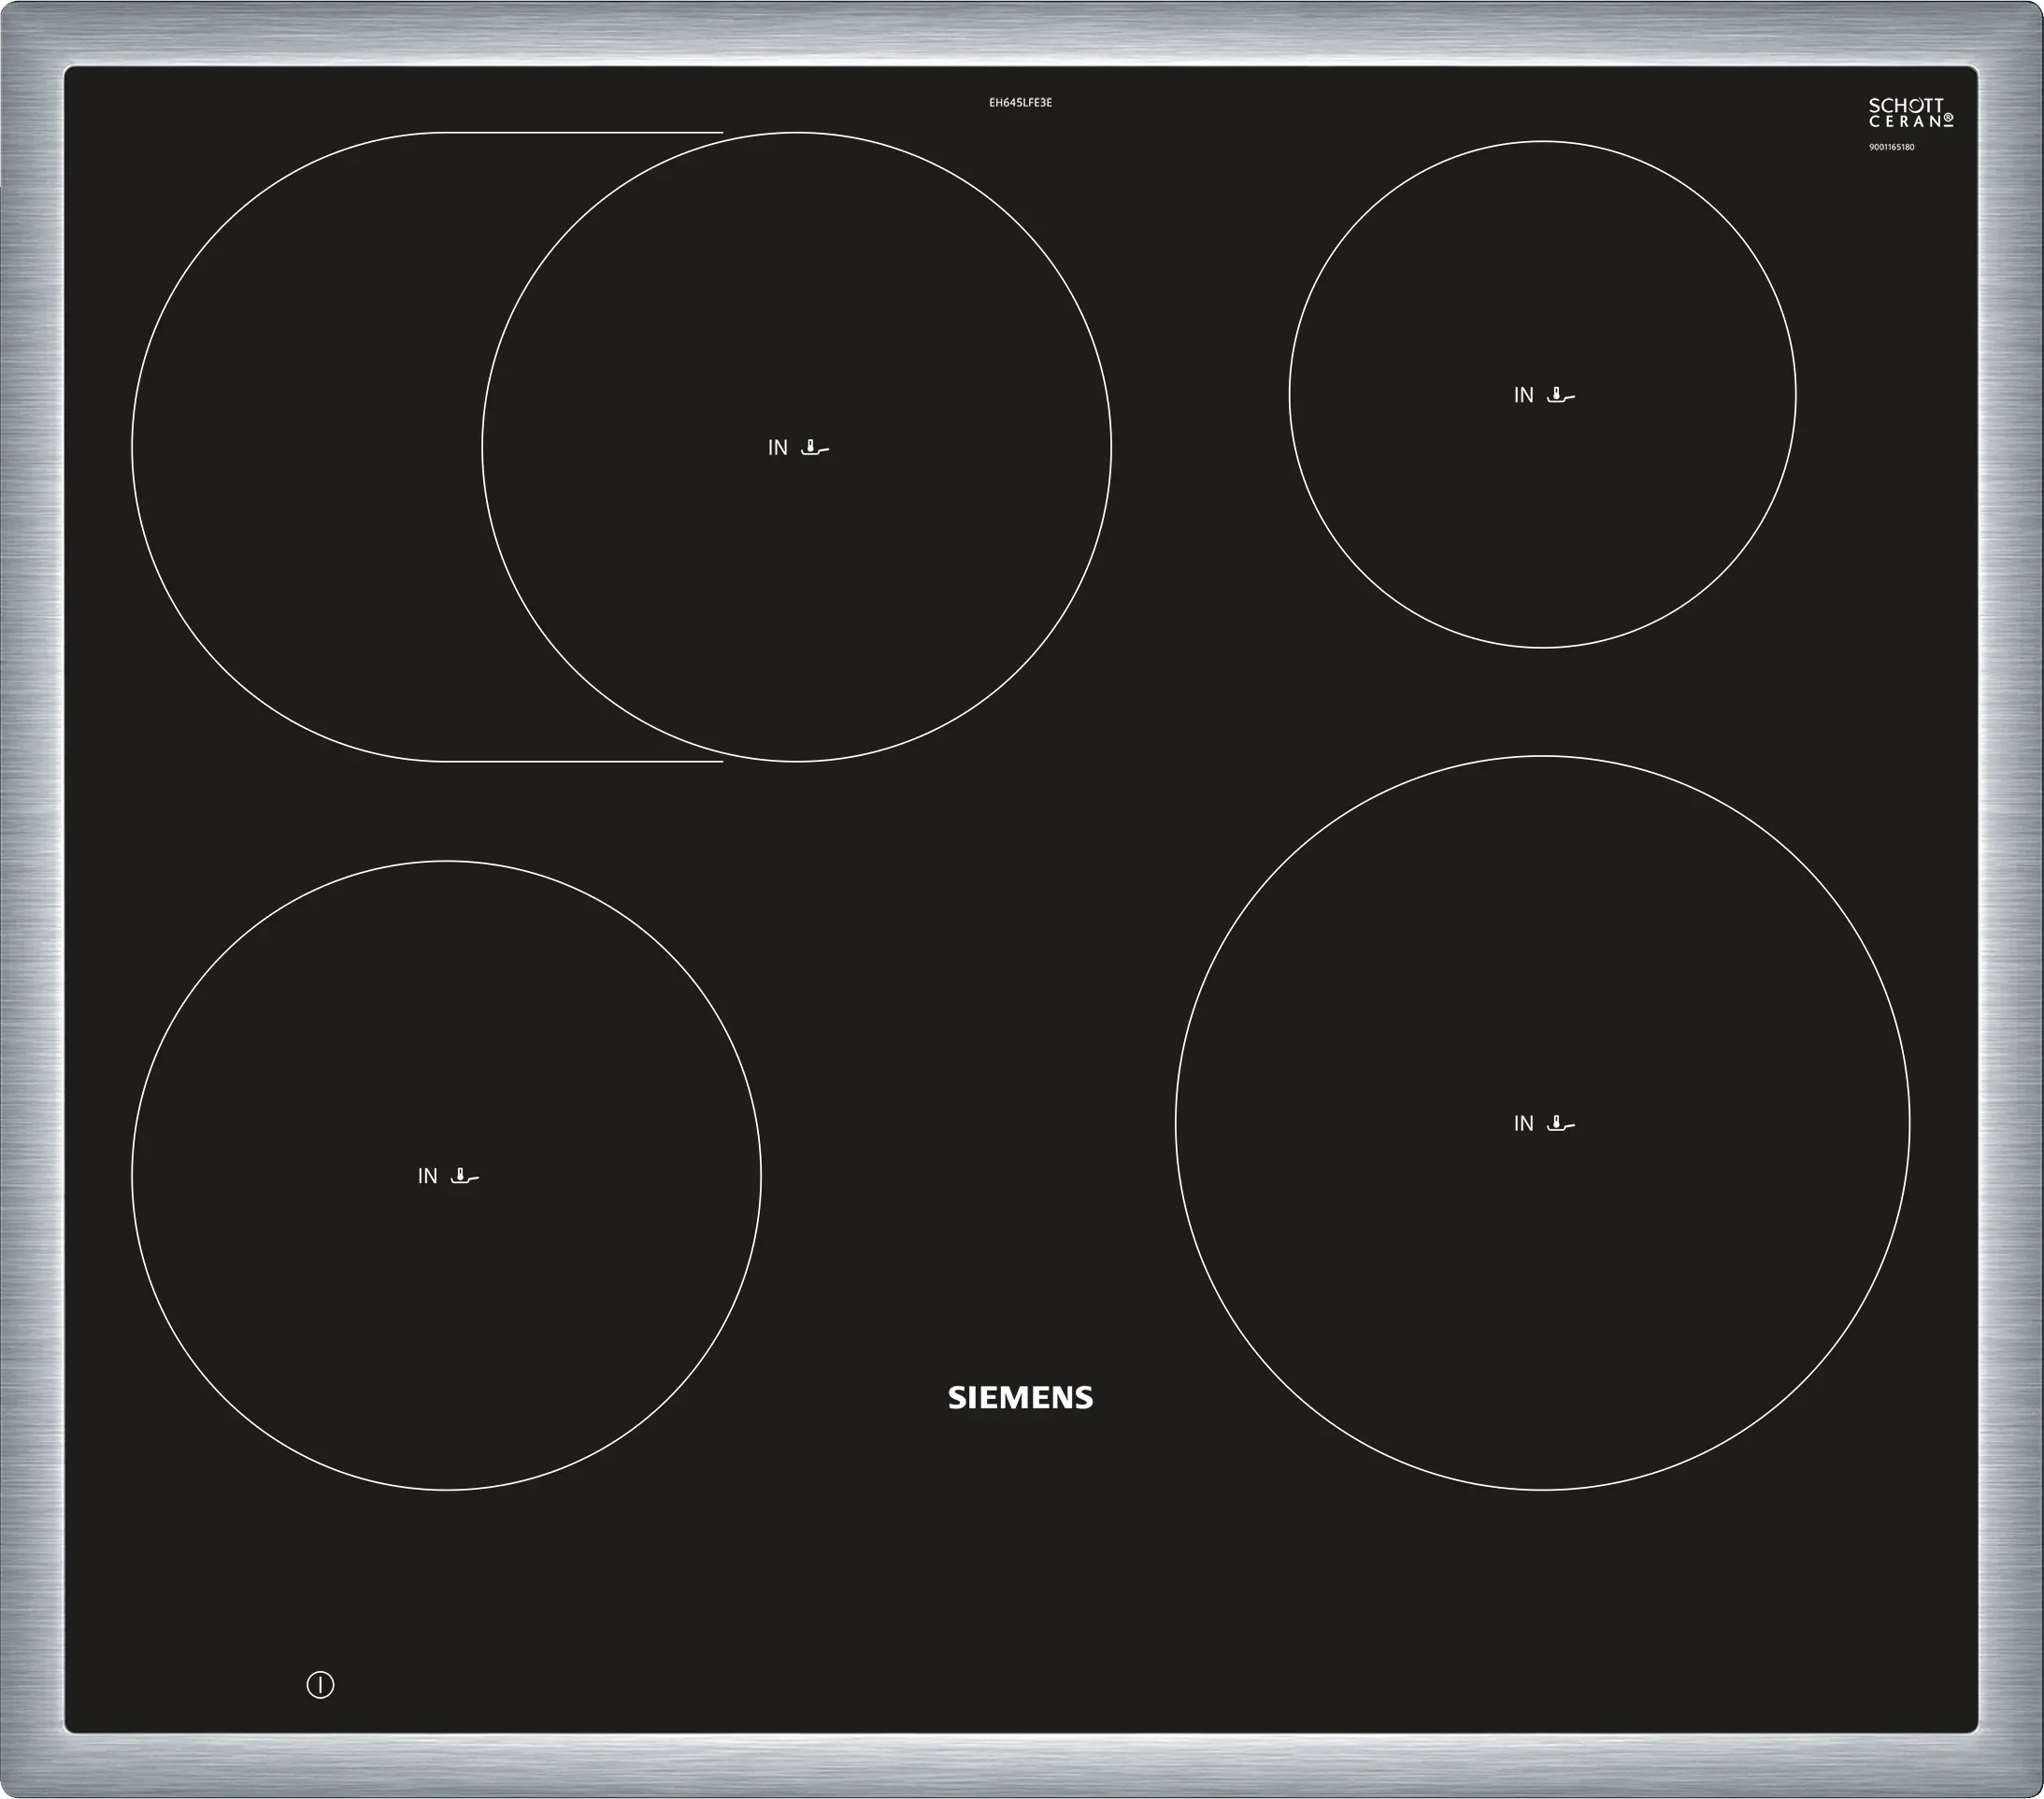2044x1799 pixels.
Task: Click the left side of the steel frame
Action: (x=30, y=900)
